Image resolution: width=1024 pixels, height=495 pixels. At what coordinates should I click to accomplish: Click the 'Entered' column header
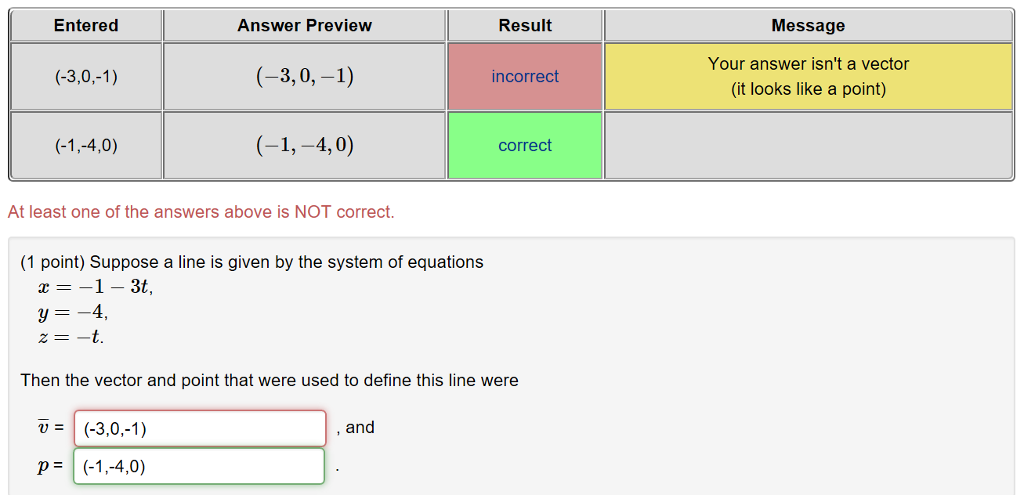coord(86,25)
